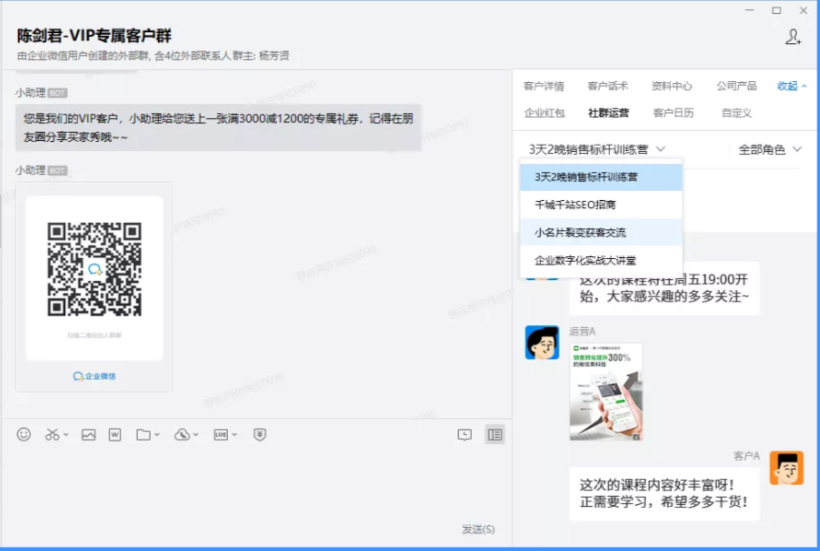Open the chat history icon
The width and height of the screenshot is (820, 551).
click(x=464, y=434)
